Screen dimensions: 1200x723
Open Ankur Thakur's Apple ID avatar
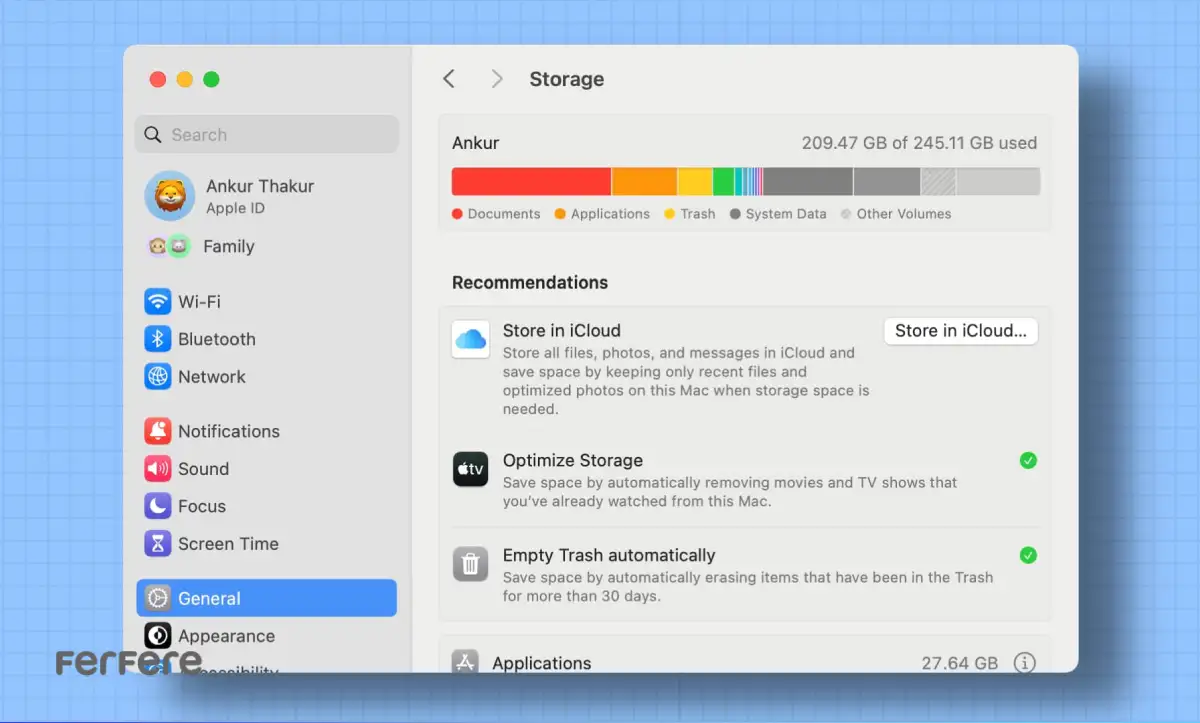(x=169, y=195)
